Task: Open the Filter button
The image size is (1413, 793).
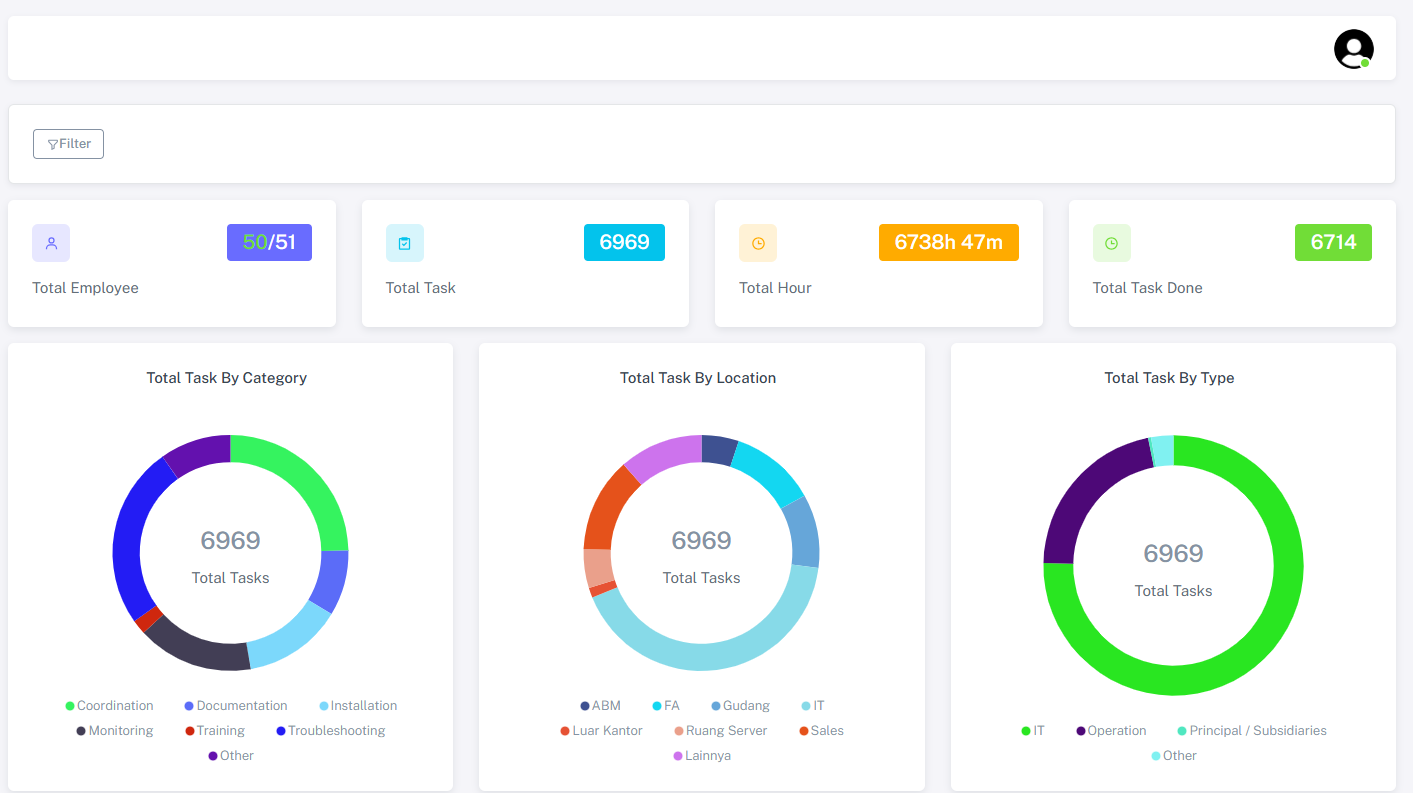Action: (68, 144)
